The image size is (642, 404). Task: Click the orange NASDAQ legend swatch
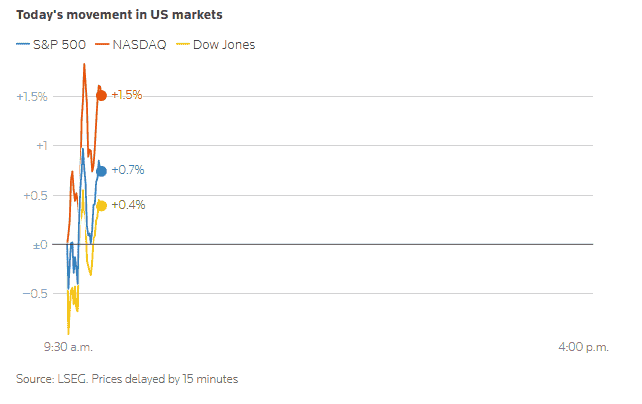(103, 44)
